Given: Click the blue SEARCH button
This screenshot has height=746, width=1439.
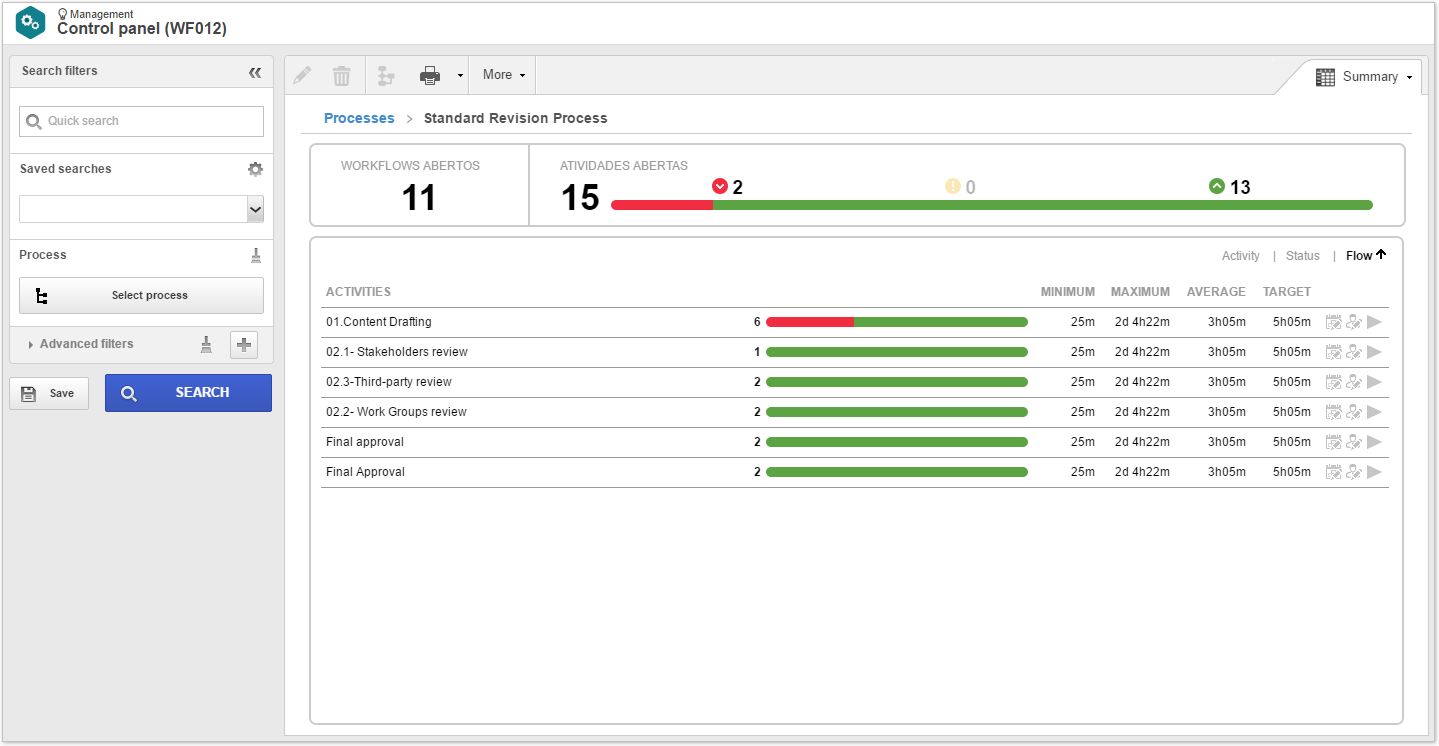Looking at the screenshot, I should [188, 393].
